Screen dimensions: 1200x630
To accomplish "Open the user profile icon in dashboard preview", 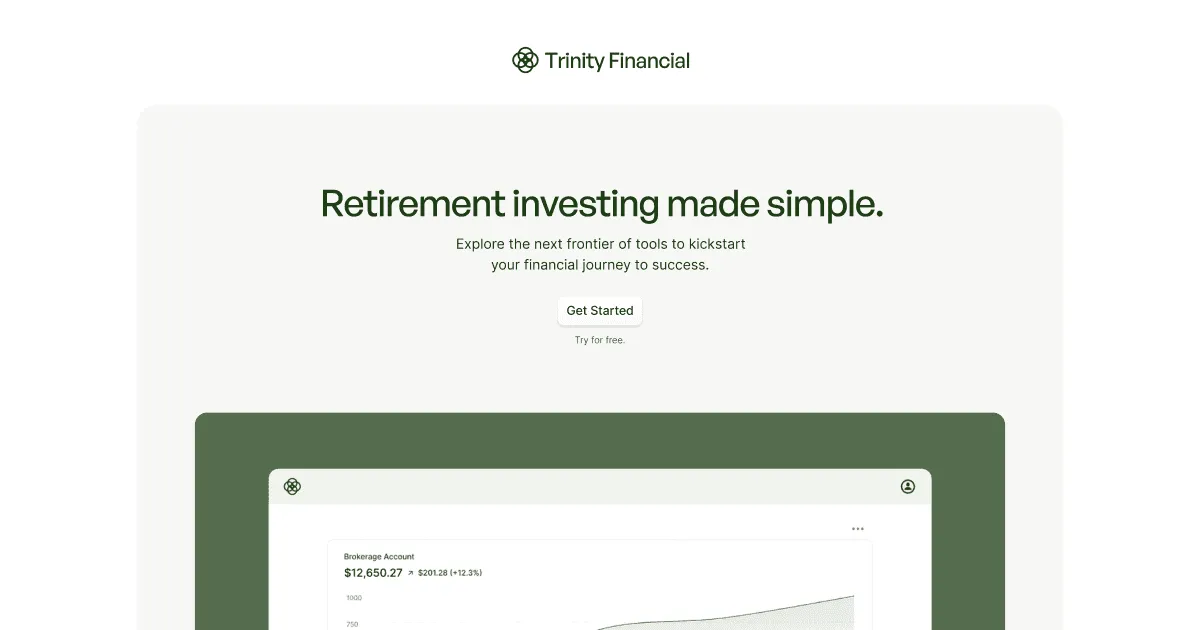I will click(908, 487).
